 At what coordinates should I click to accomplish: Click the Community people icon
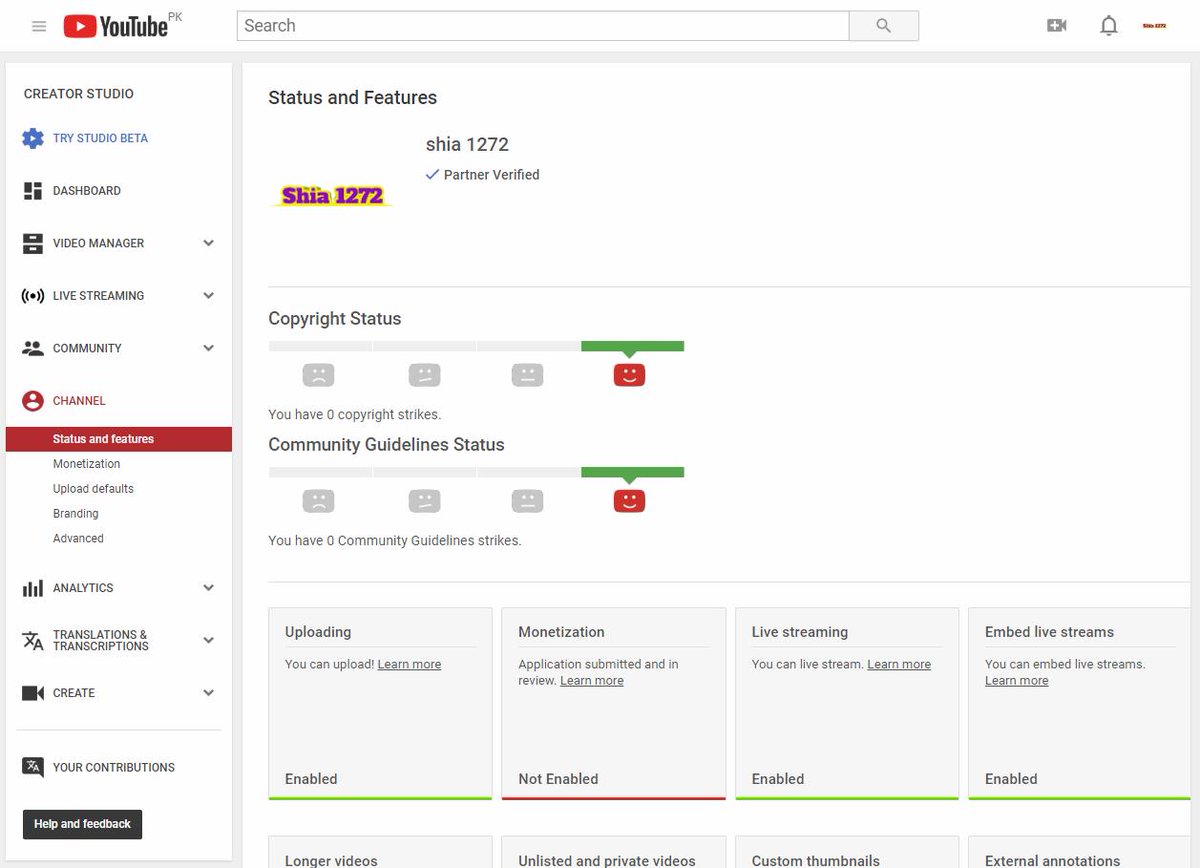[33, 348]
